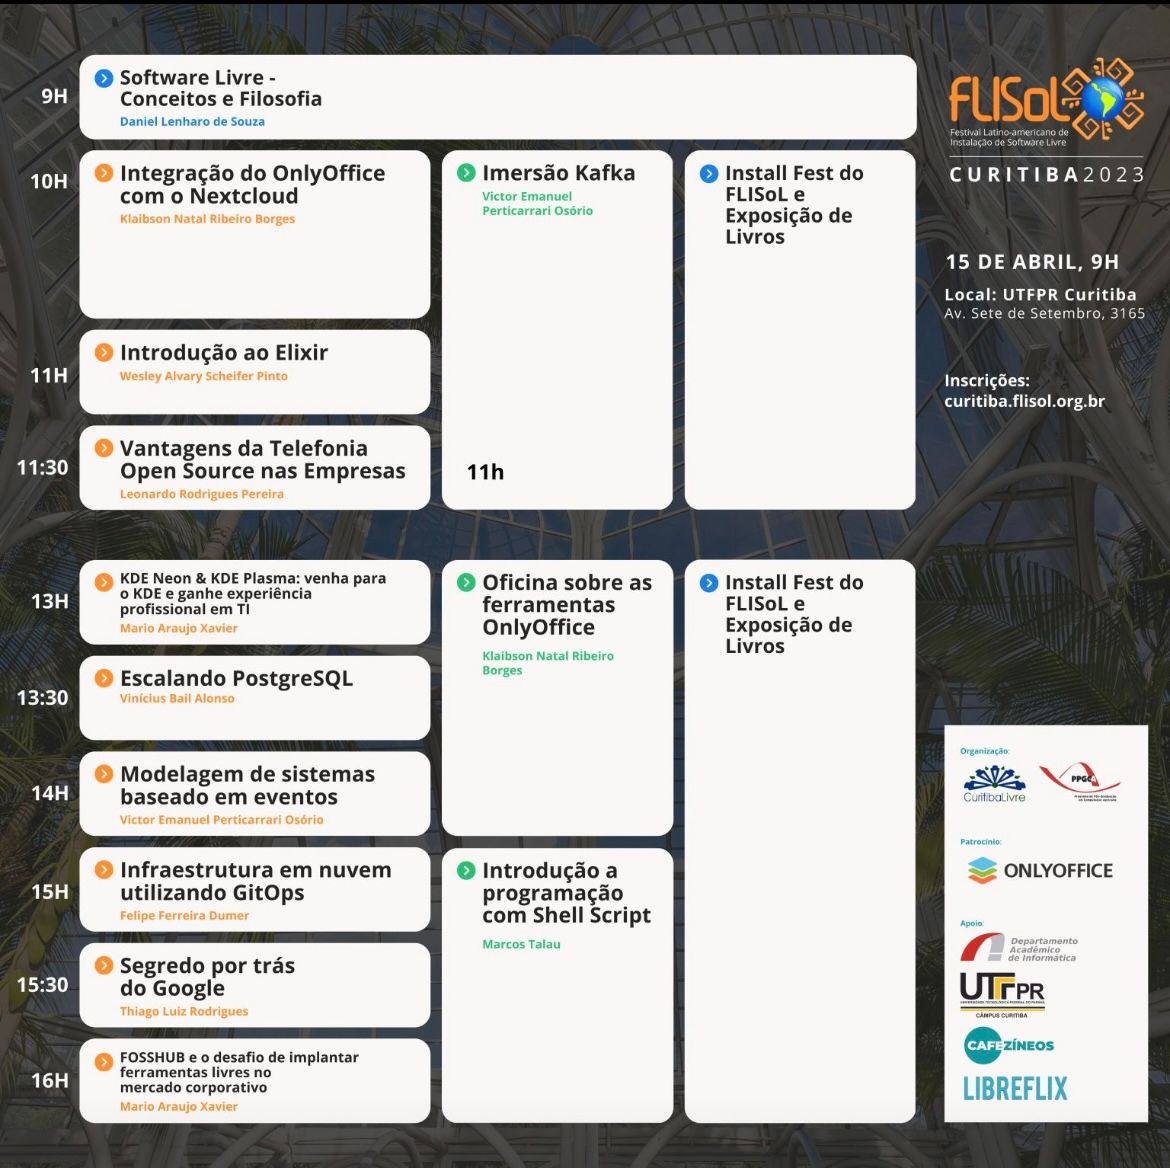Click speaker name "Felipe Ferreira Dumer"

pyautogui.click(x=184, y=916)
